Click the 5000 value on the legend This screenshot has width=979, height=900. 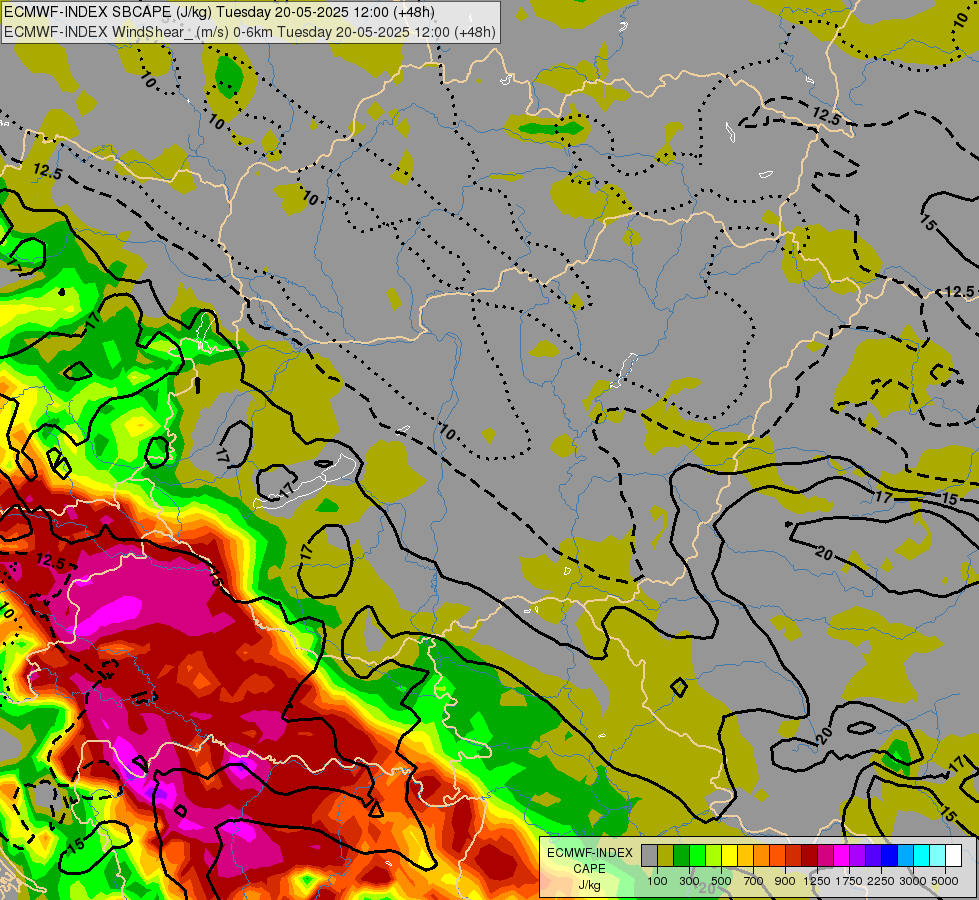point(945,881)
